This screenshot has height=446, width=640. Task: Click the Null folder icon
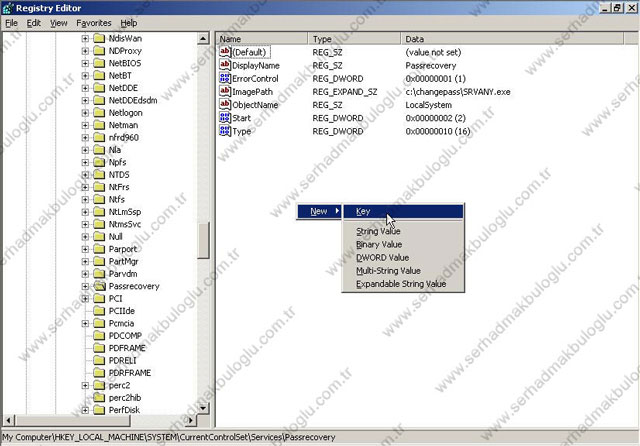click(x=99, y=237)
